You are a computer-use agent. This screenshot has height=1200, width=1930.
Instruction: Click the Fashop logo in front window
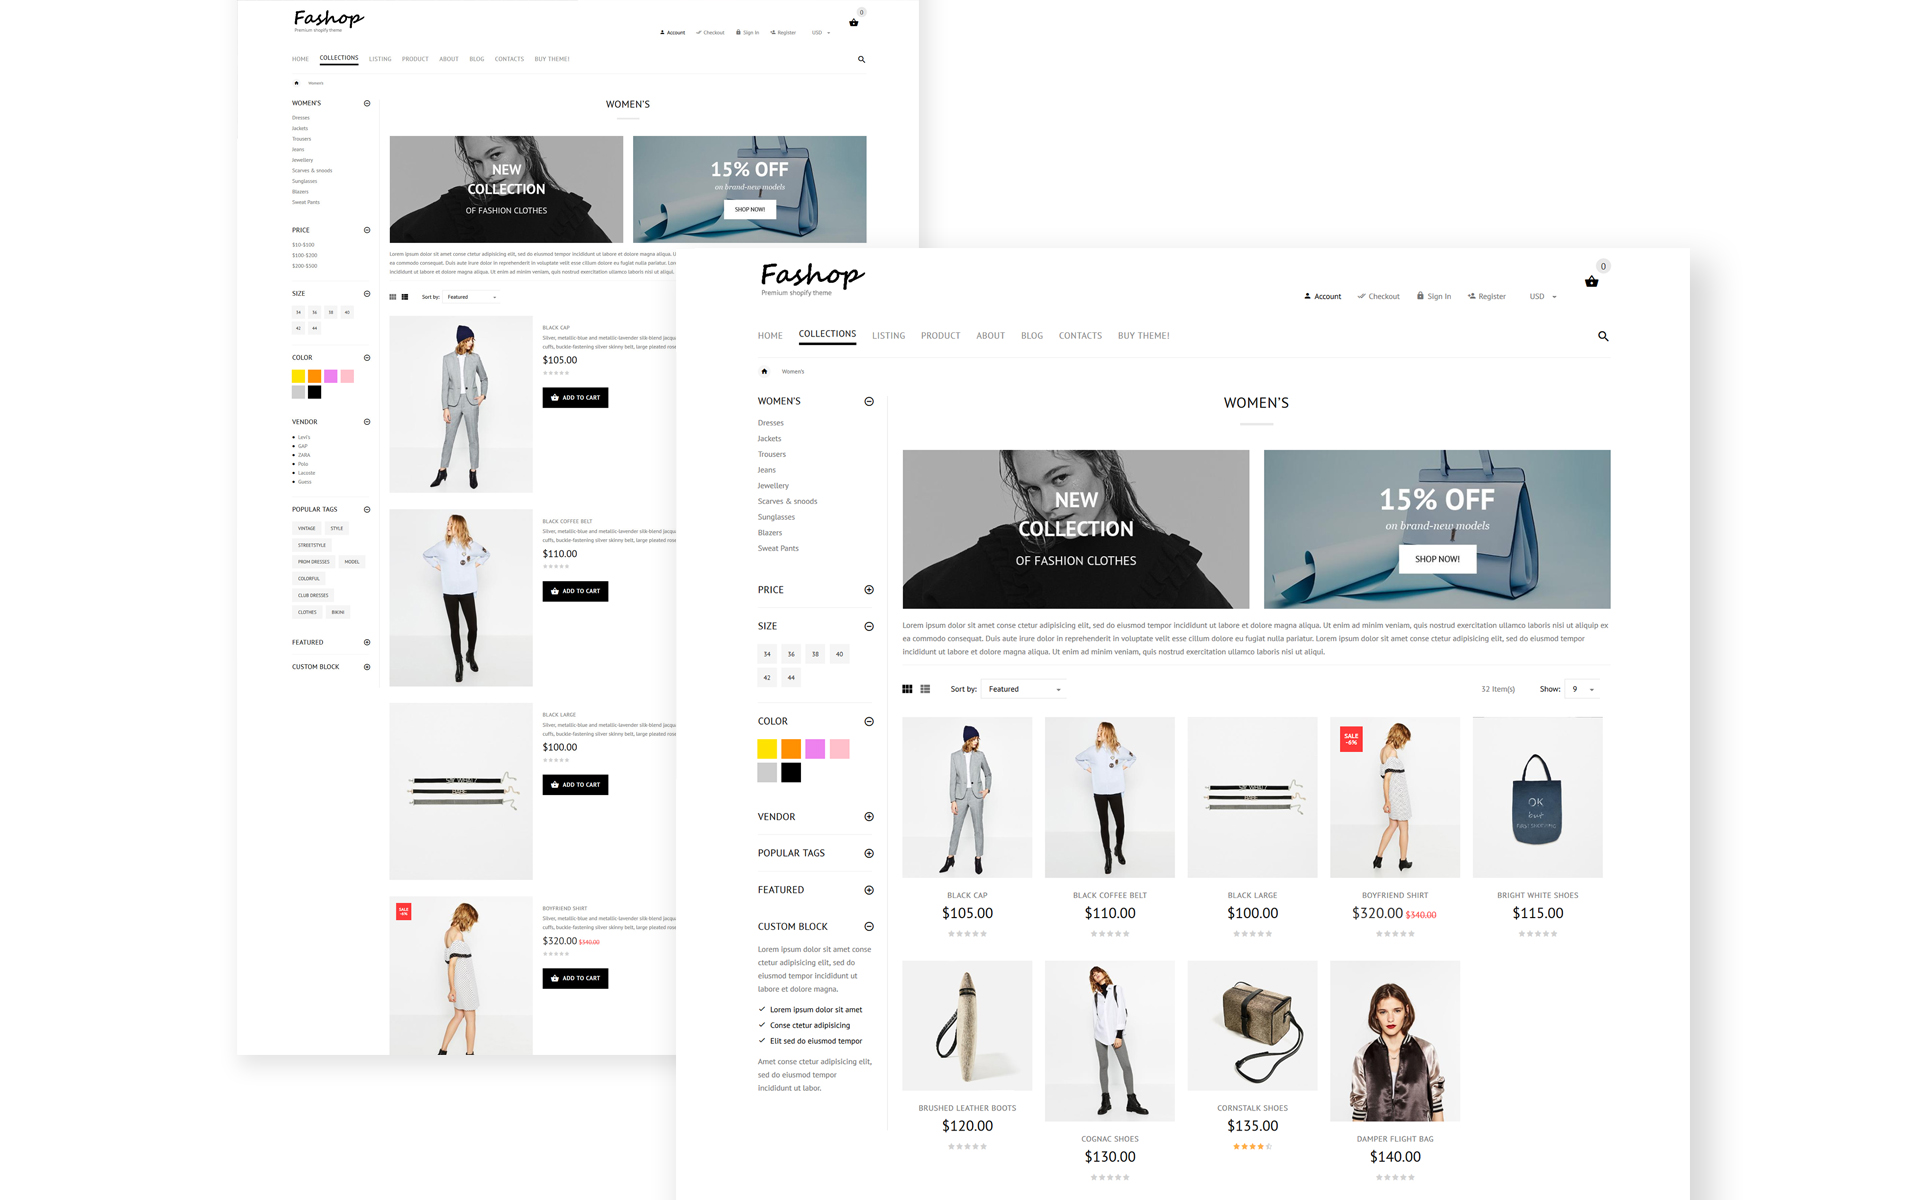point(812,278)
